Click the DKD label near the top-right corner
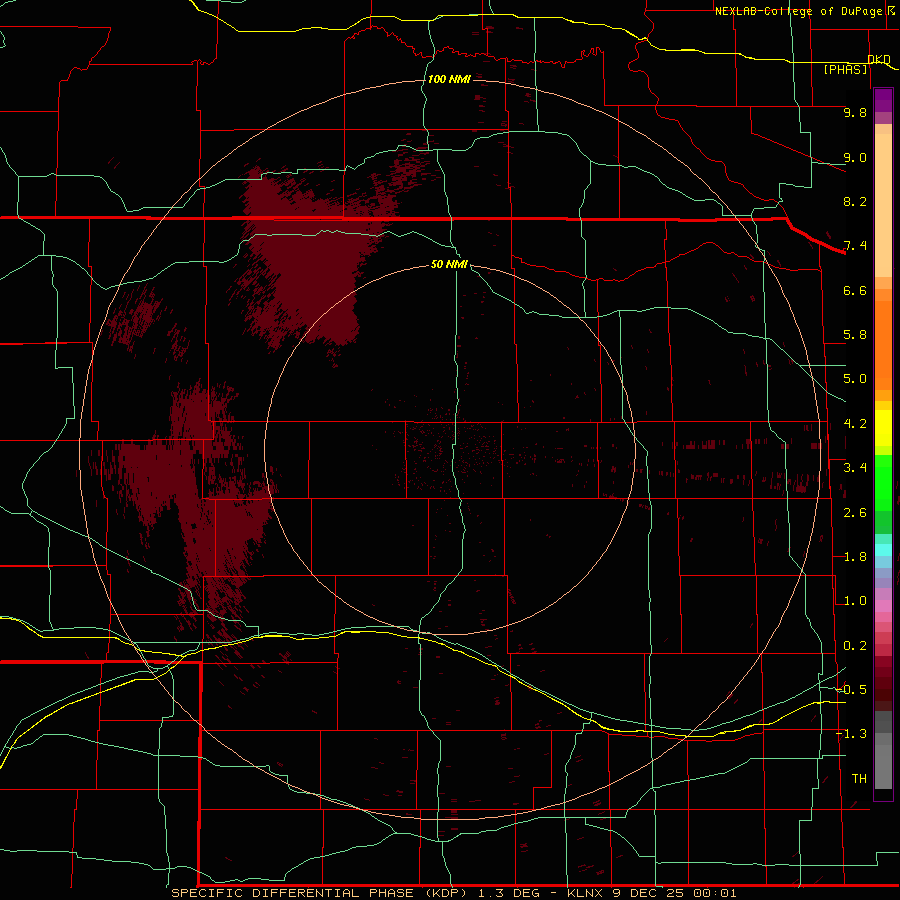This screenshot has height=900, width=900. tap(879, 59)
